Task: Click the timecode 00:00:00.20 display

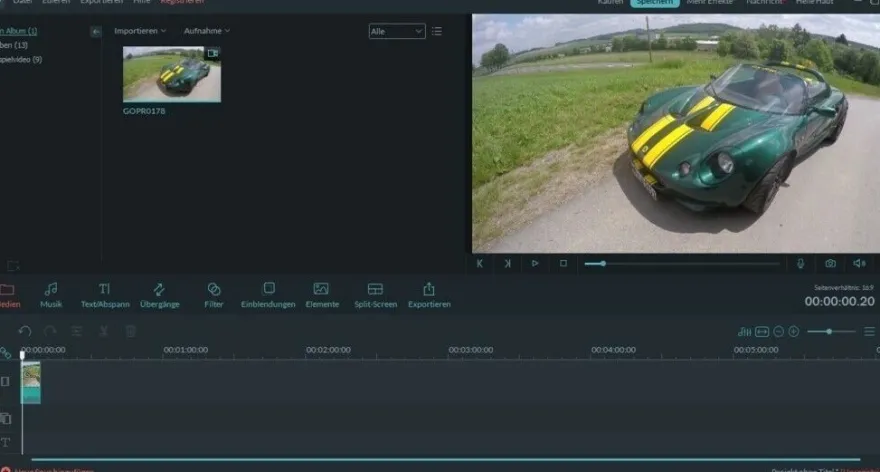Action: pyautogui.click(x=840, y=301)
